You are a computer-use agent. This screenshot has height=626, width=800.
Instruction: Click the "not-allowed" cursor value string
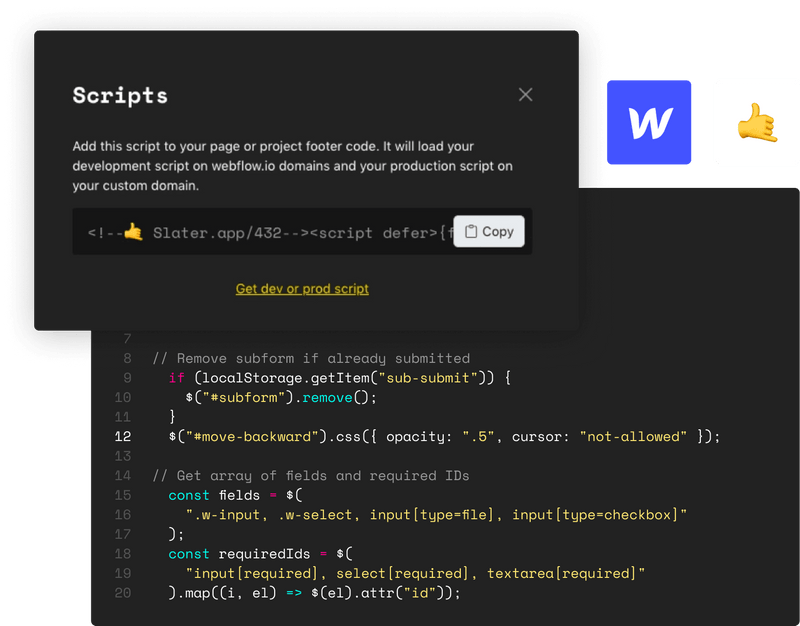click(x=632, y=436)
